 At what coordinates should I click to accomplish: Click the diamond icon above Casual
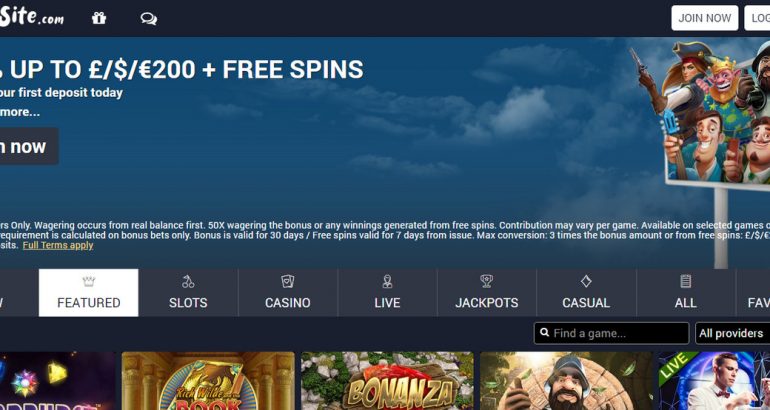coord(586,281)
